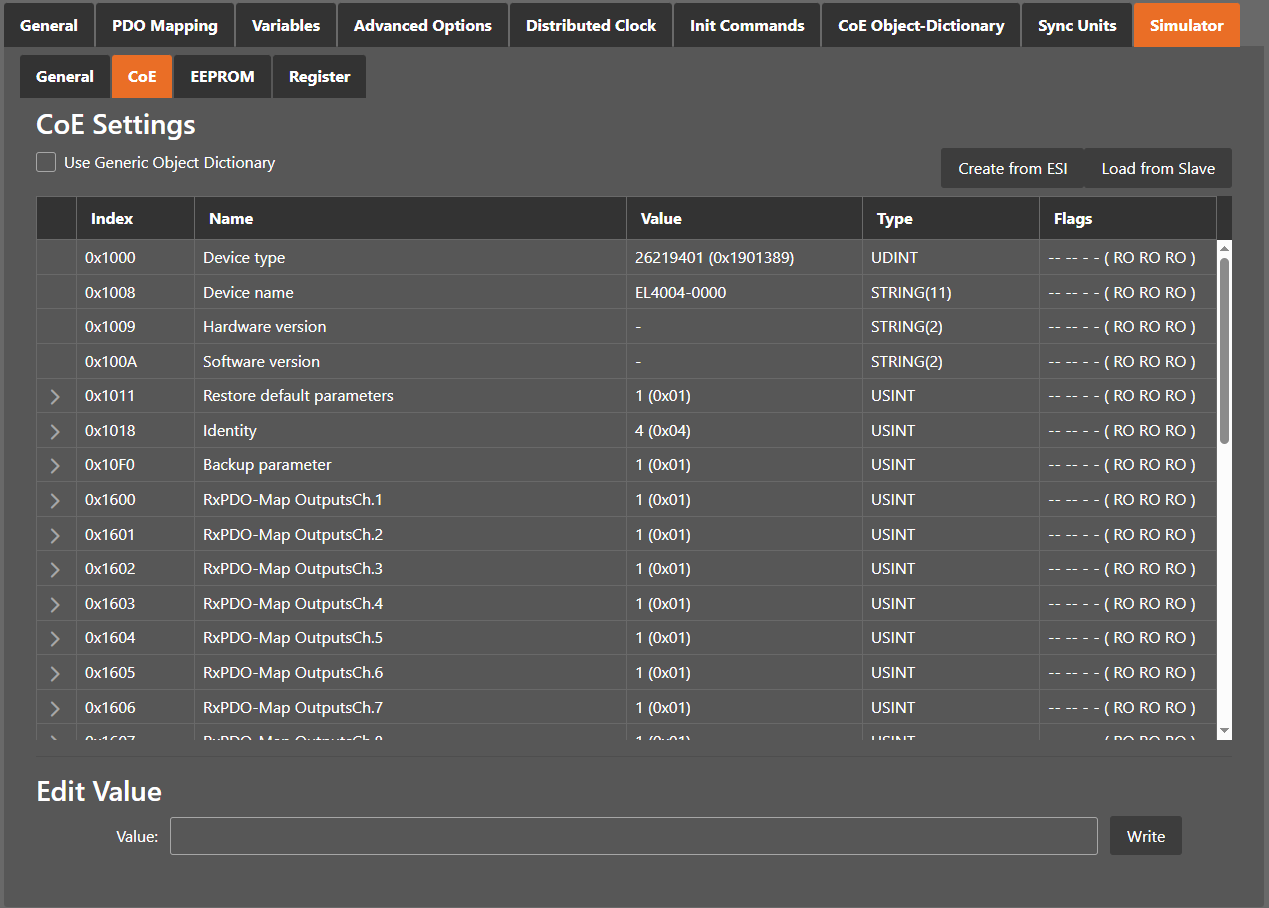Click the scroll down arrow of table
This screenshot has width=1269, height=908.
(x=1224, y=732)
